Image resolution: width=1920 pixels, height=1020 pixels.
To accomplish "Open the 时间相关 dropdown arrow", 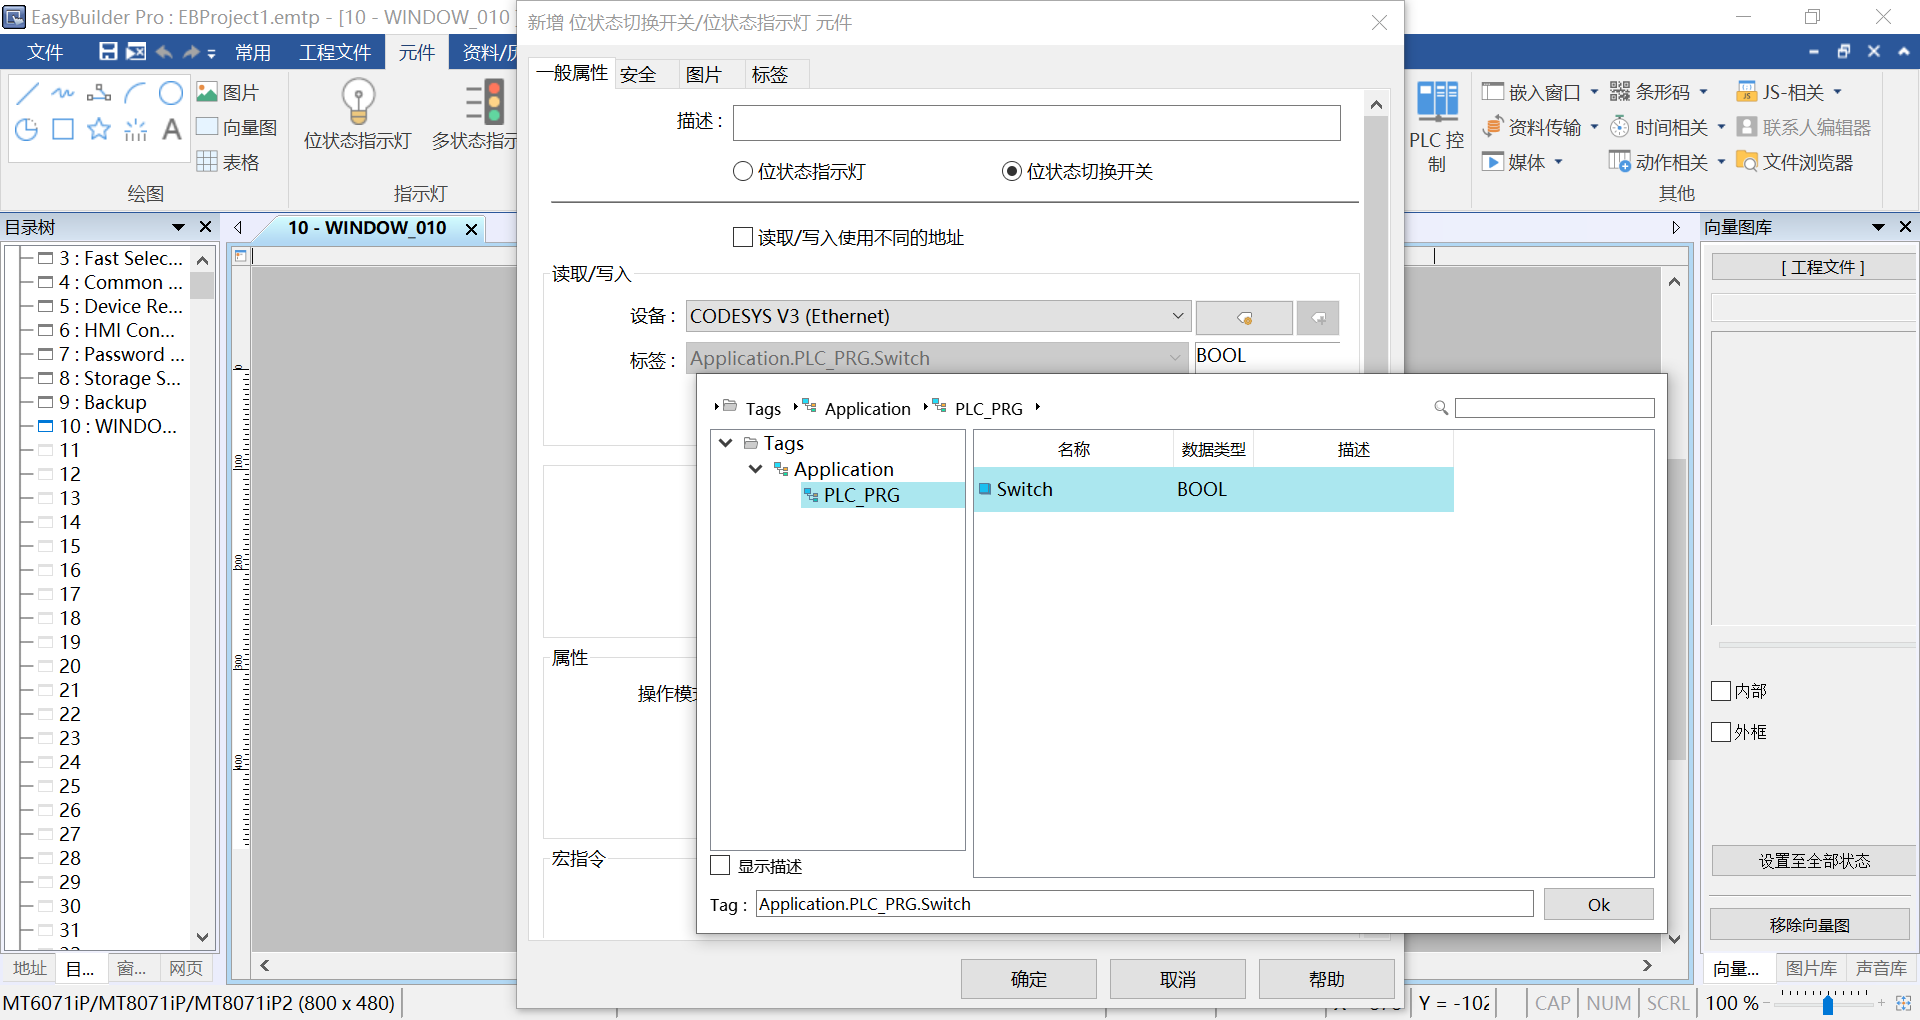I will coord(1721,127).
